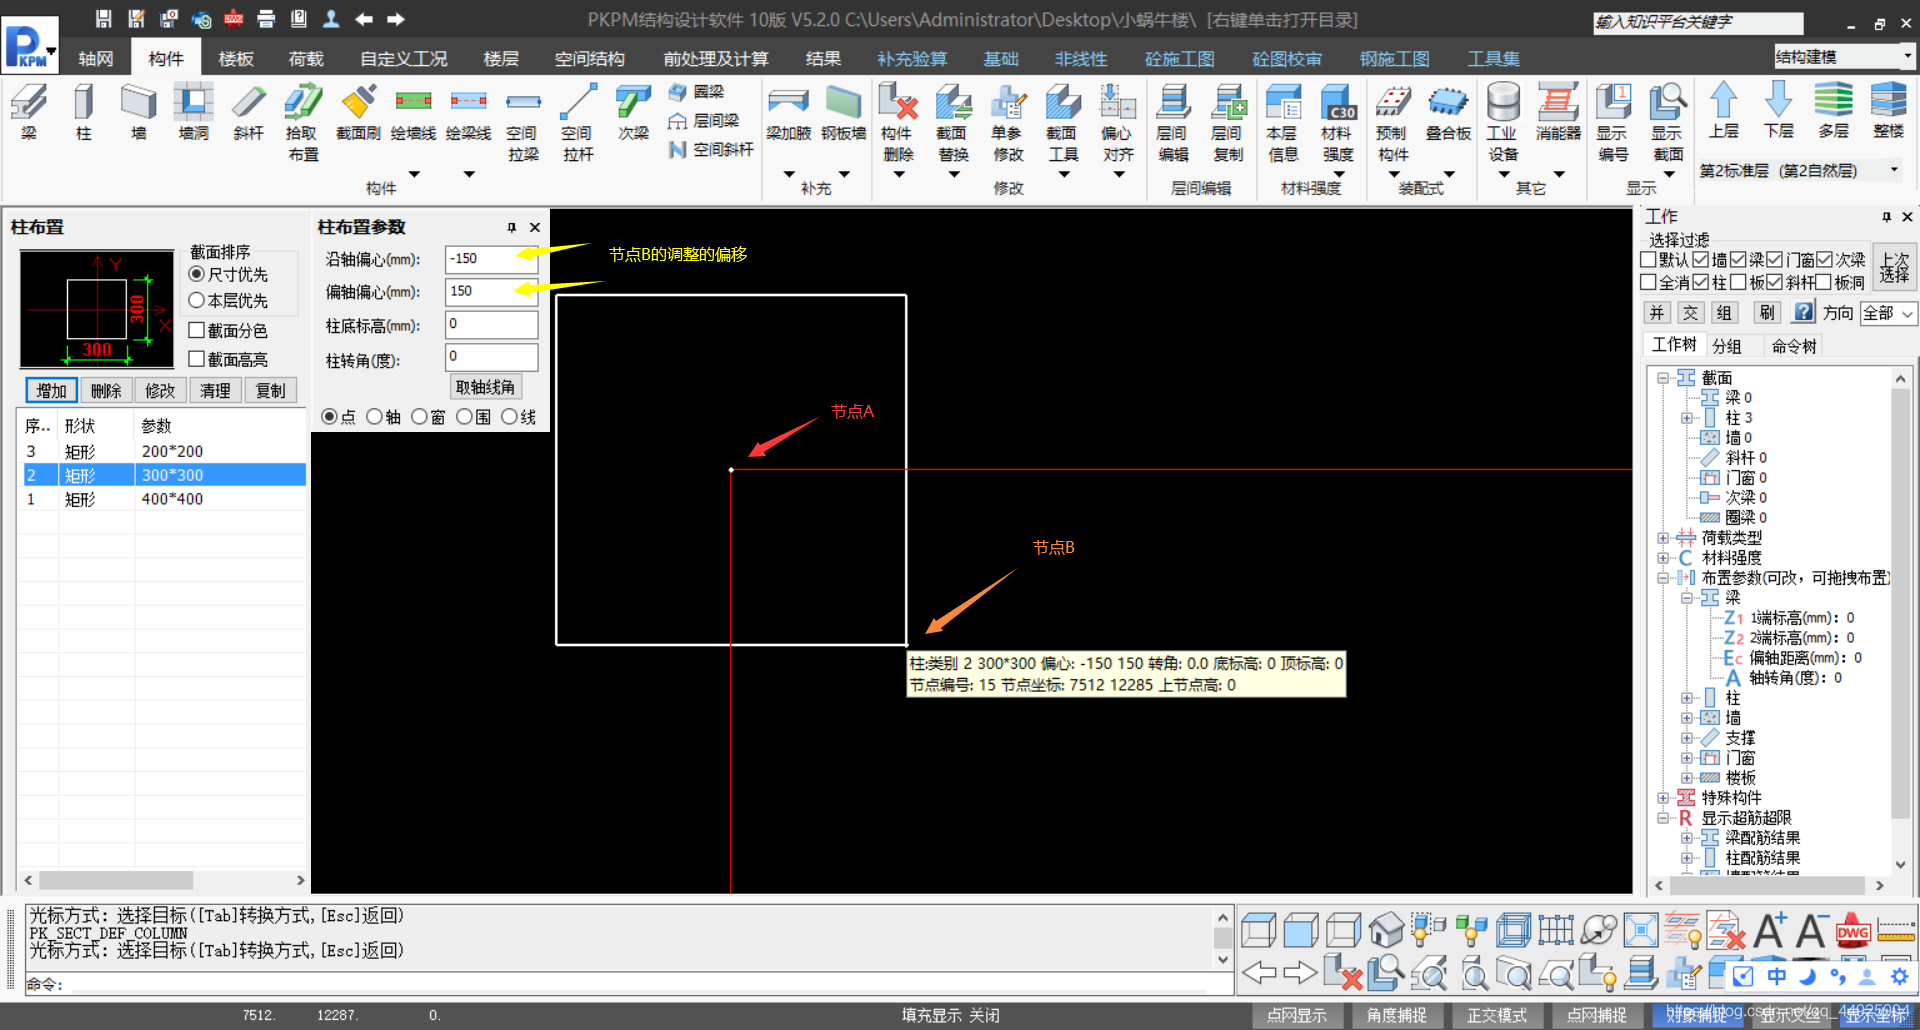Click the 修改 modify section button

(x=160, y=390)
